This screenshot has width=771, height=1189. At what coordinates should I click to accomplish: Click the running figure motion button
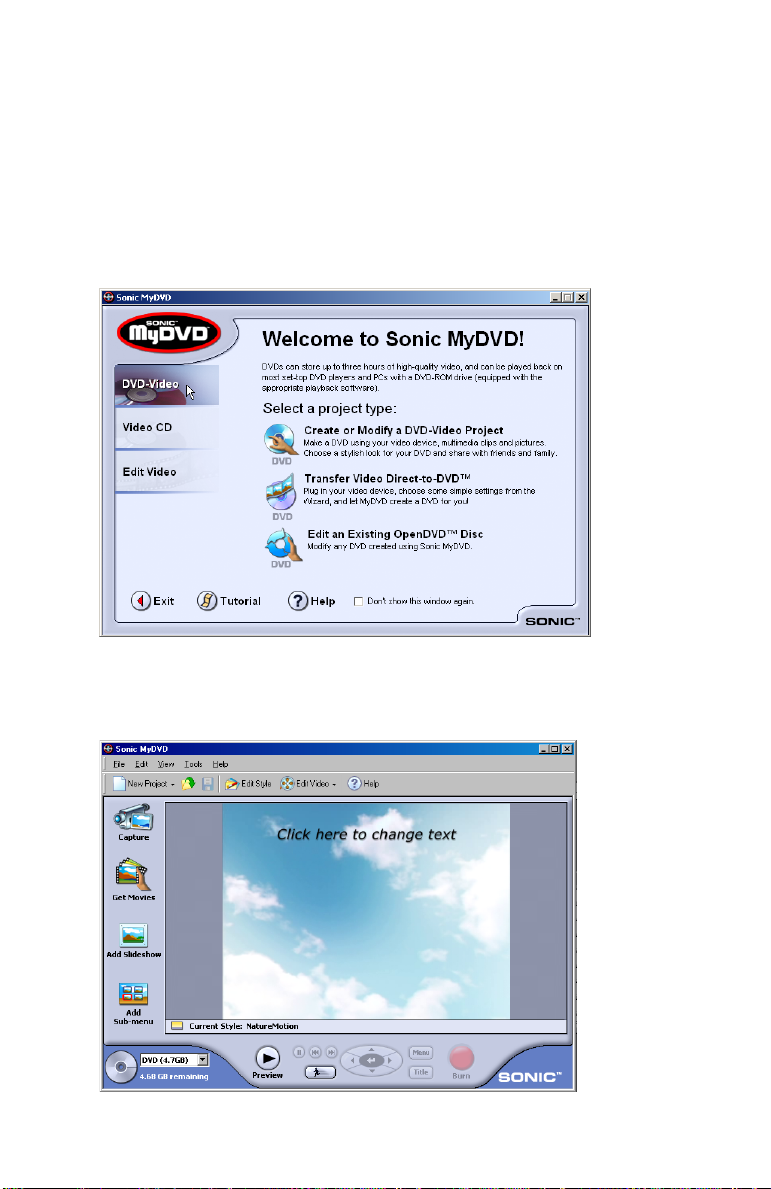(321, 1072)
